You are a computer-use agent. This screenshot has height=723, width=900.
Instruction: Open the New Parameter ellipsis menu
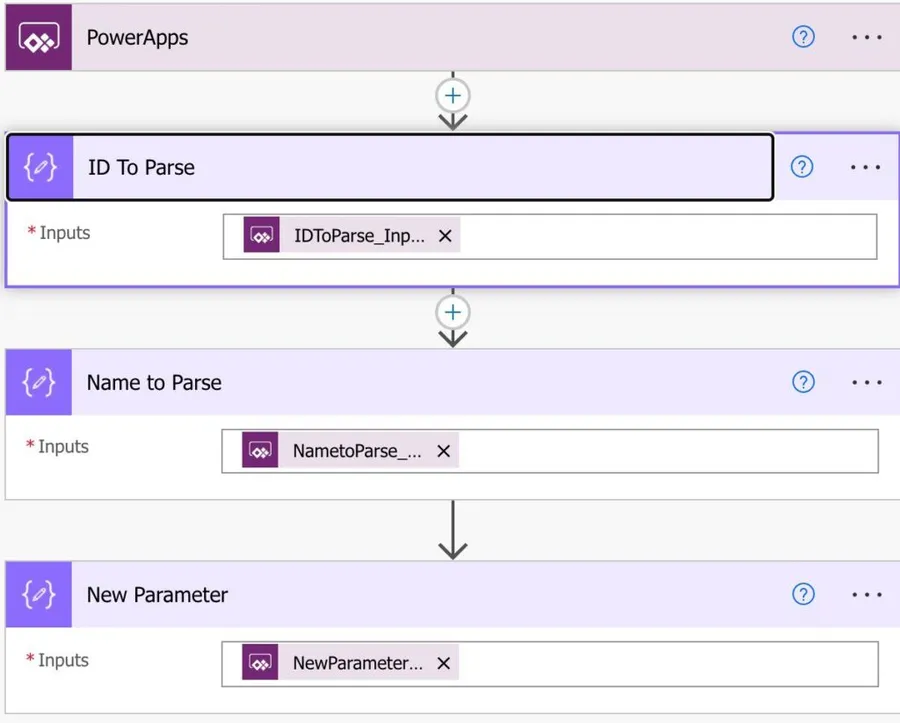coord(866,595)
